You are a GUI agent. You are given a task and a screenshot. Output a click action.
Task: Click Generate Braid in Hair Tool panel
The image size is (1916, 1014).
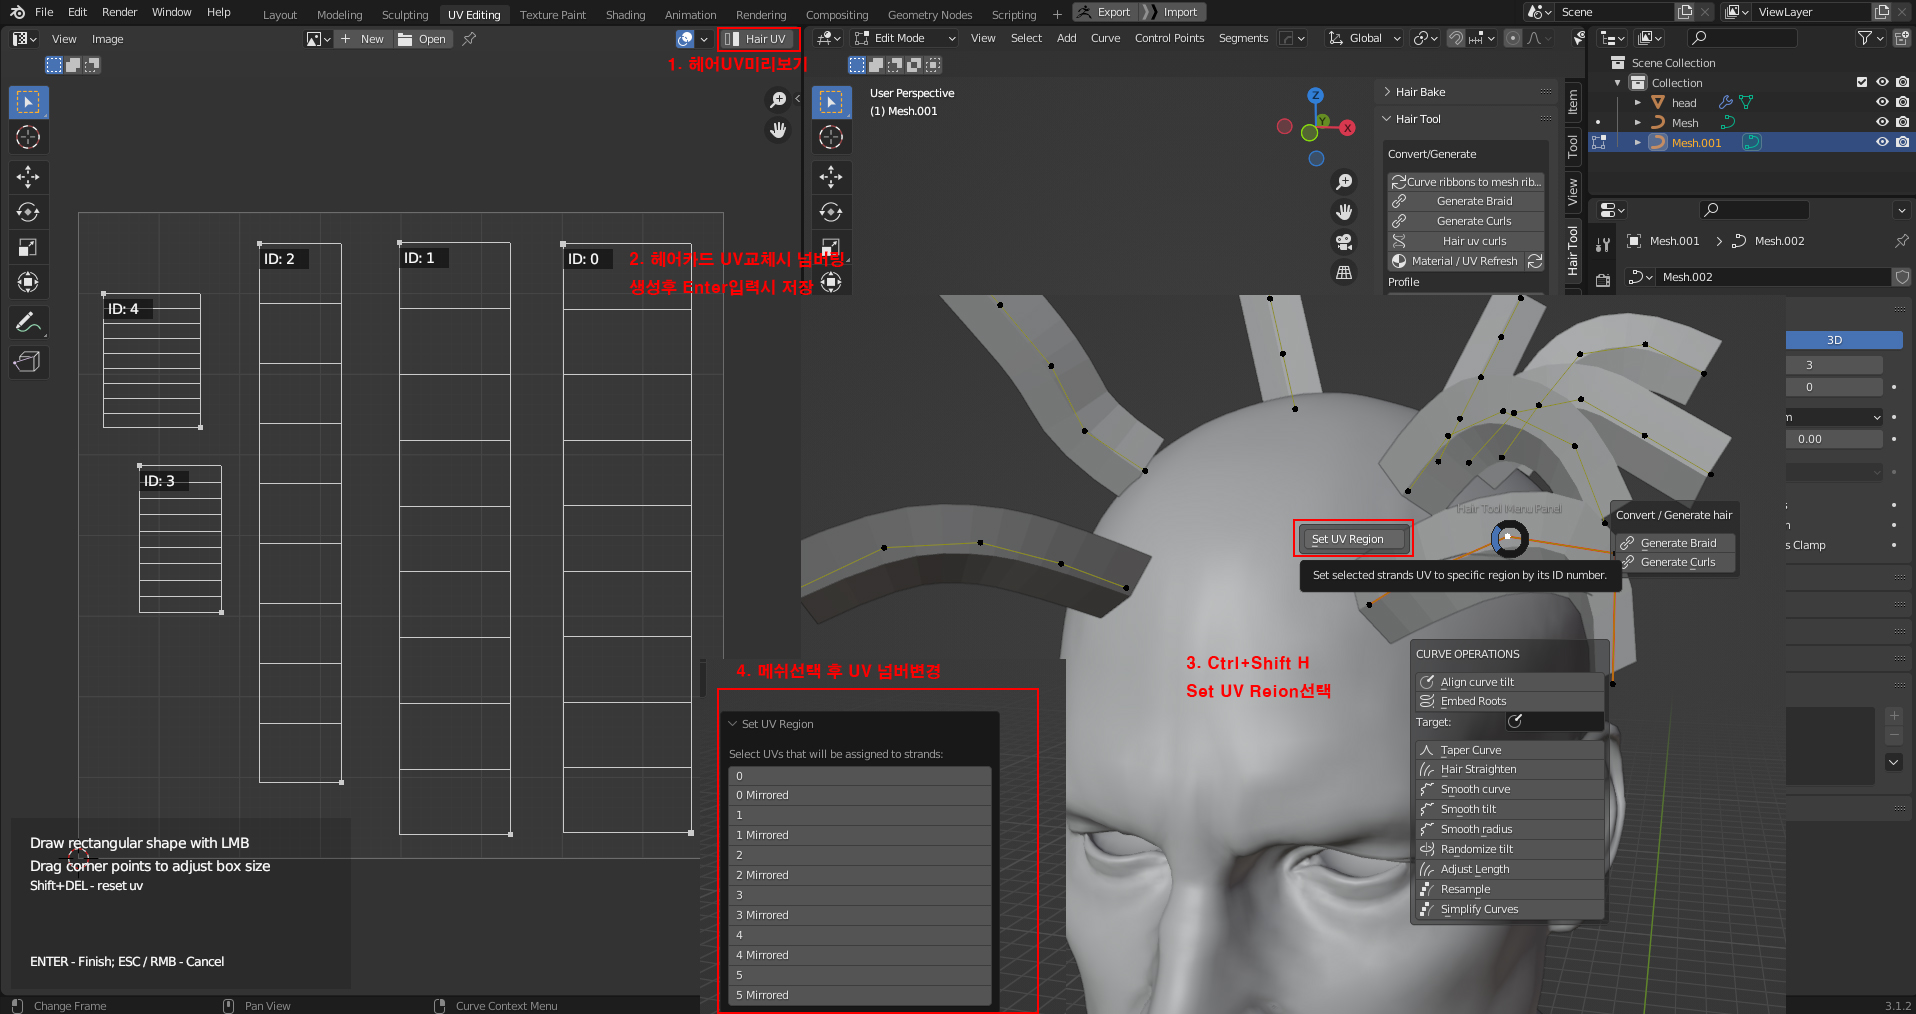tap(1474, 201)
